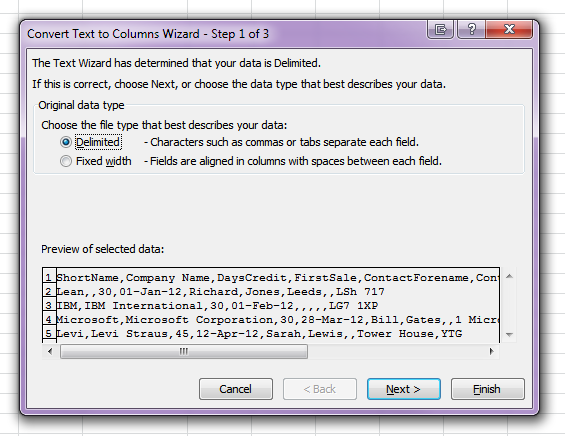Click the collapse dialog icon in title bar
The width and height of the screenshot is (565, 436).
[440, 29]
